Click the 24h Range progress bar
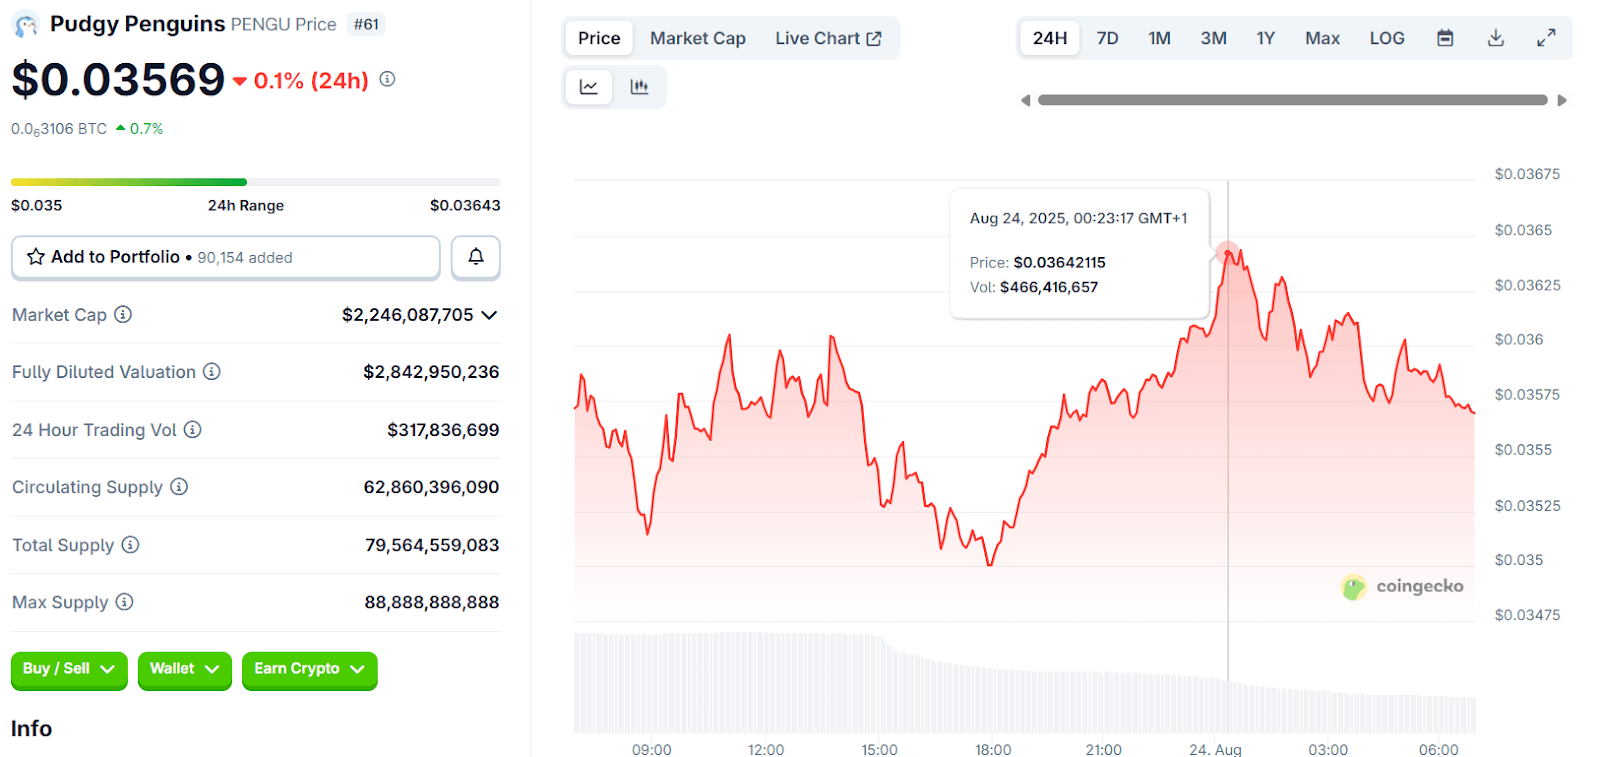The width and height of the screenshot is (1600, 757). point(256,182)
